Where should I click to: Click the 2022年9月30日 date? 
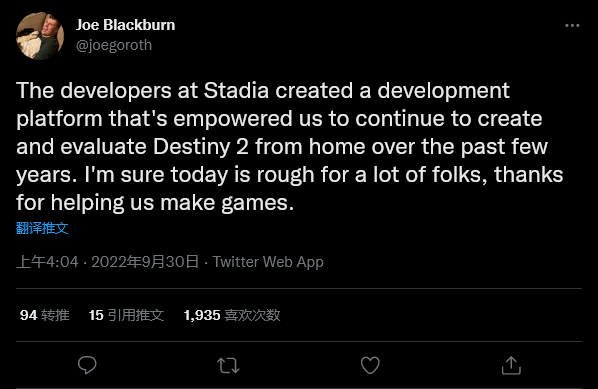click(x=145, y=262)
